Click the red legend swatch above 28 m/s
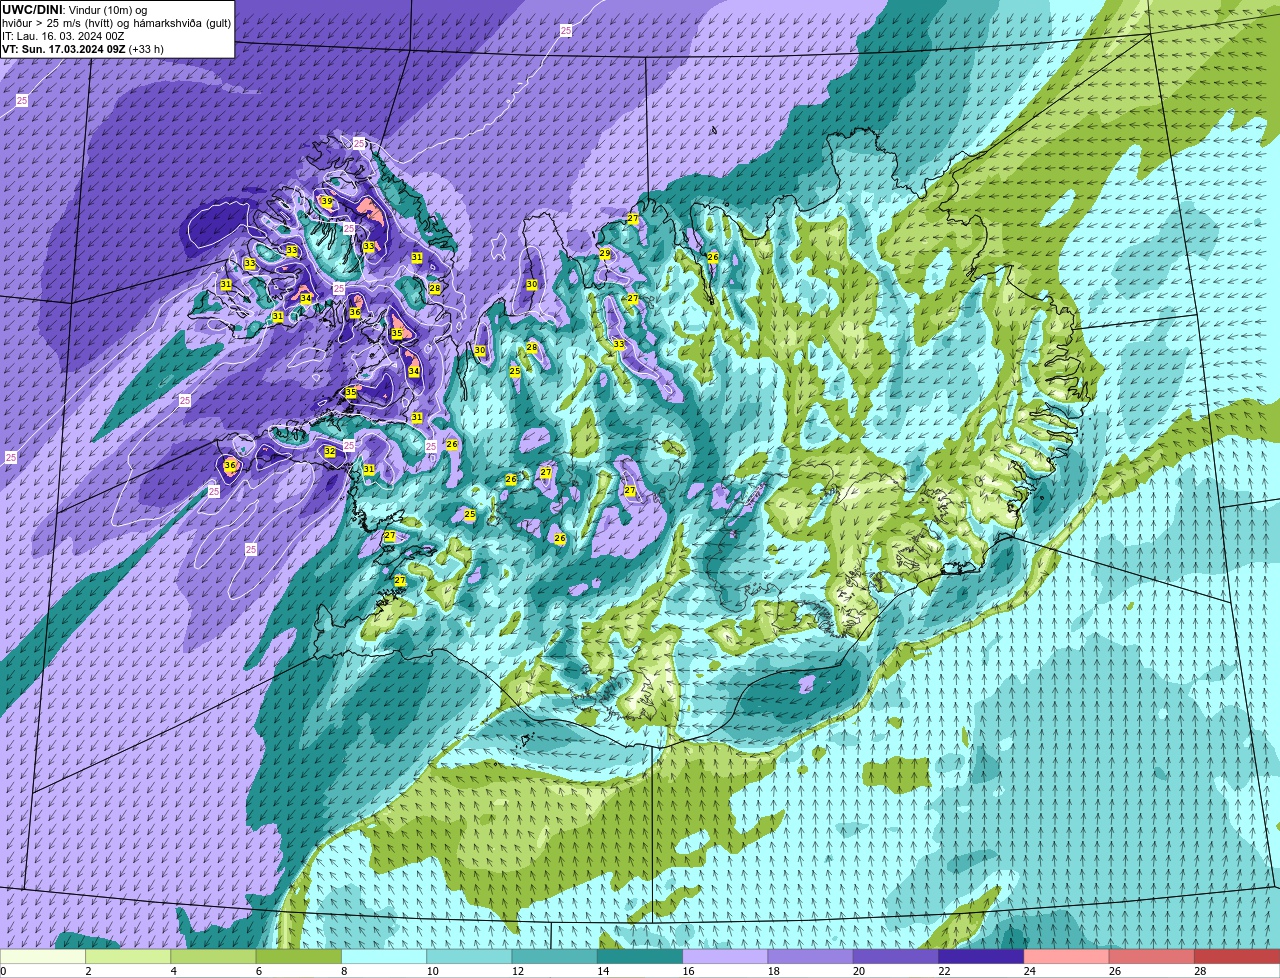 point(1237,957)
